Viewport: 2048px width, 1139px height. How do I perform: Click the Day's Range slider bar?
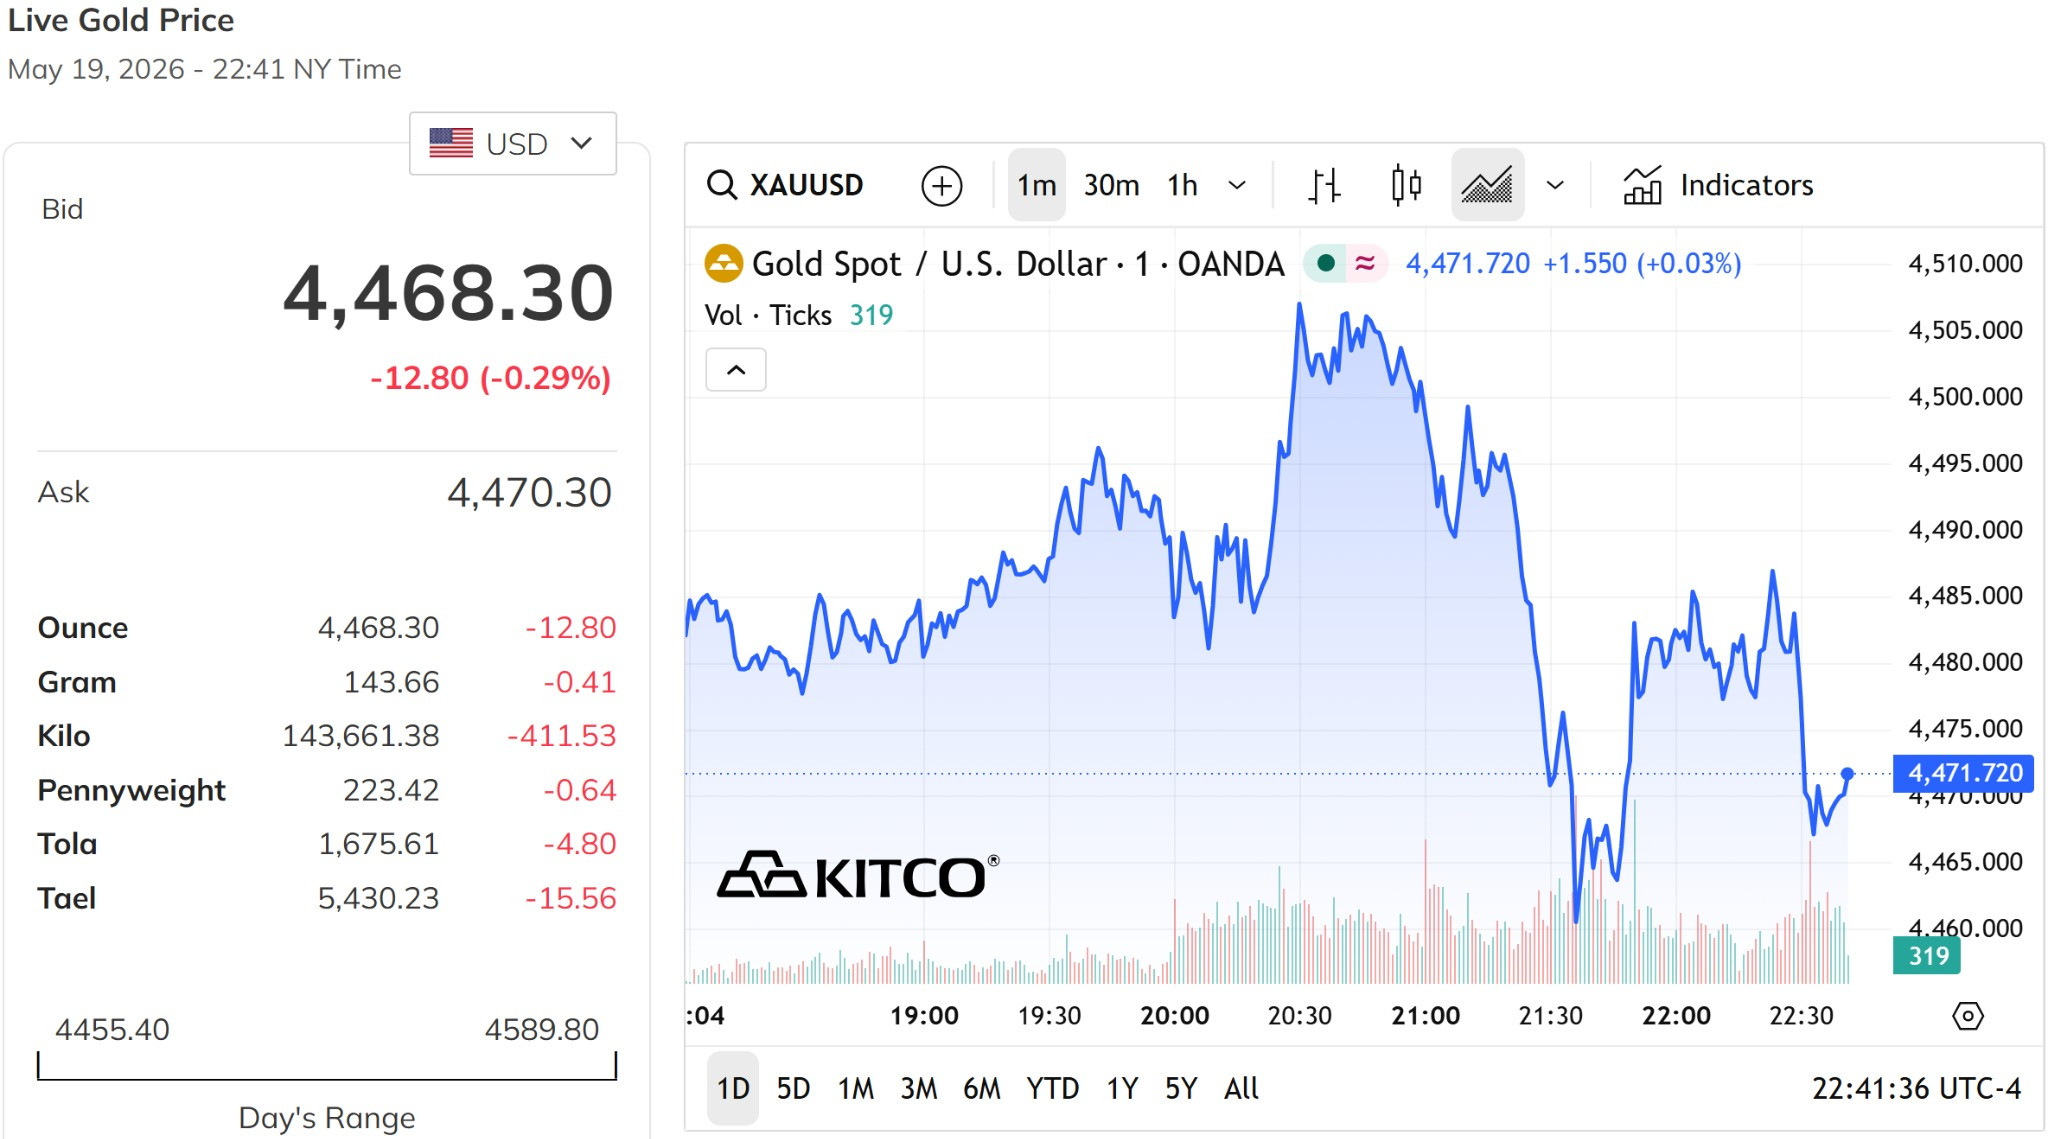click(327, 1066)
